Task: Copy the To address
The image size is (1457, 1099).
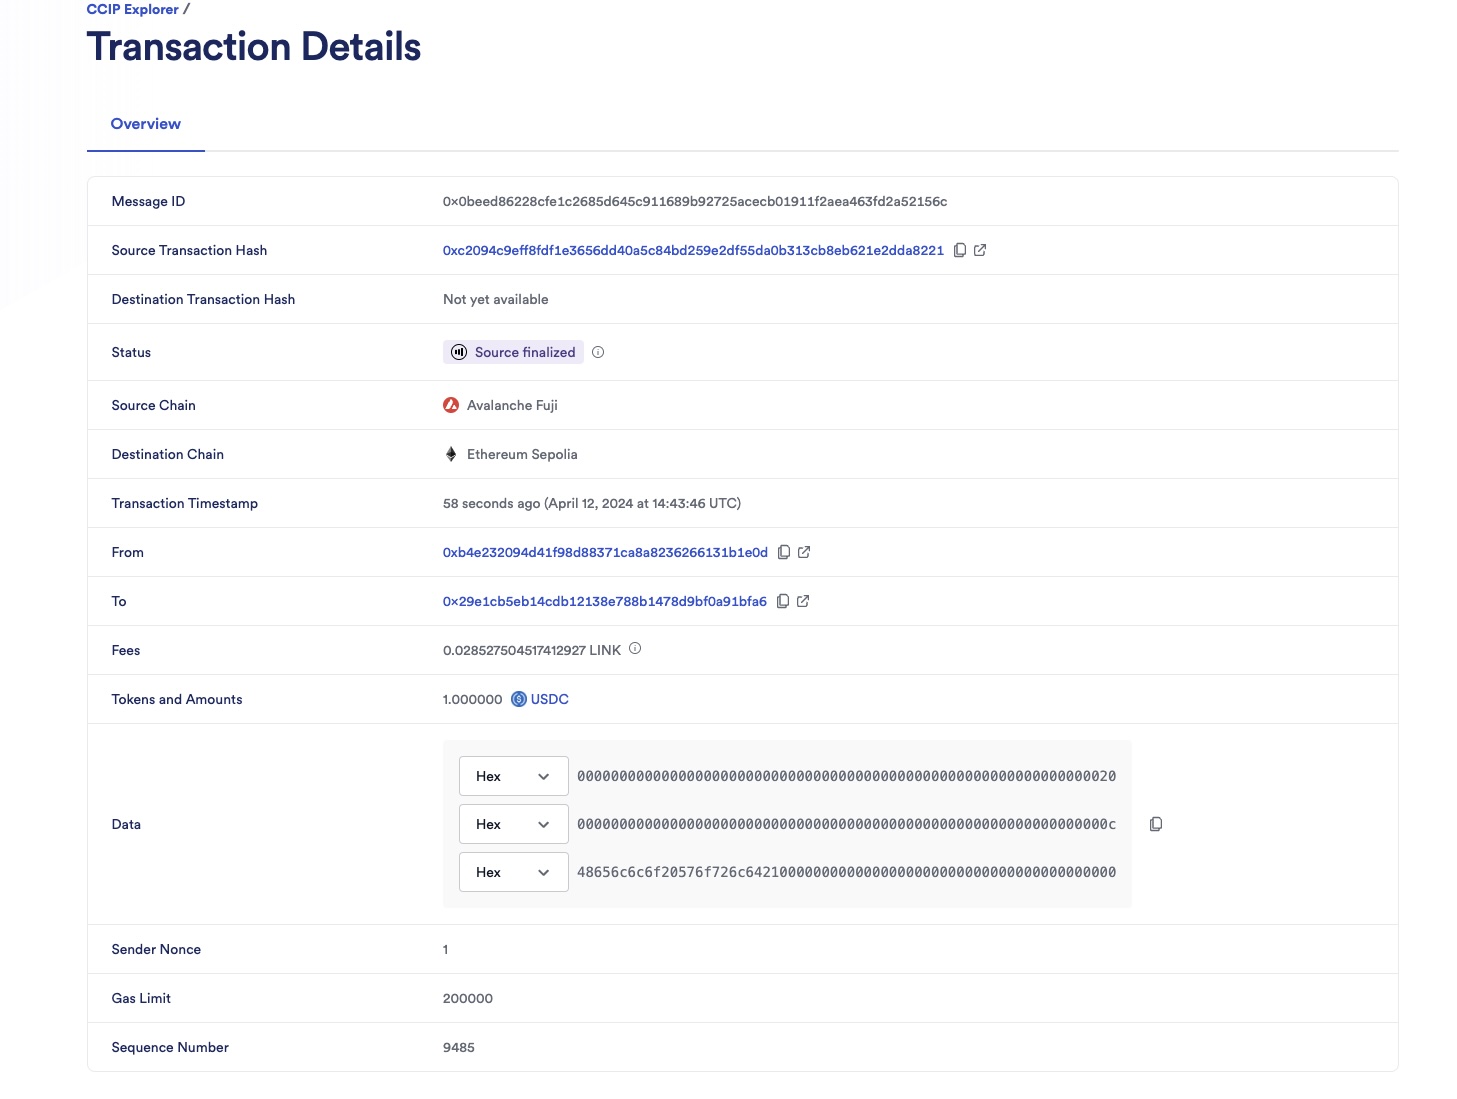Action: pyautogui.click(x=783, y=601)
